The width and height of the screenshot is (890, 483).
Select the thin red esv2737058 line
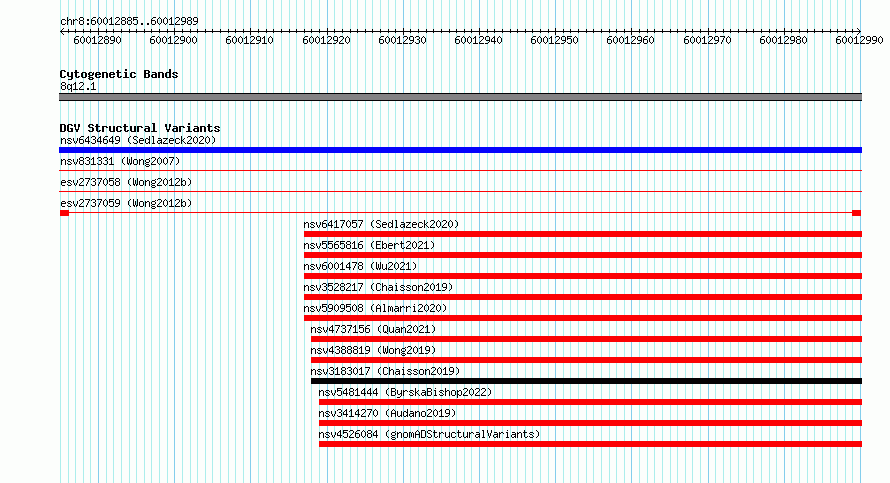tap(460, 191)
